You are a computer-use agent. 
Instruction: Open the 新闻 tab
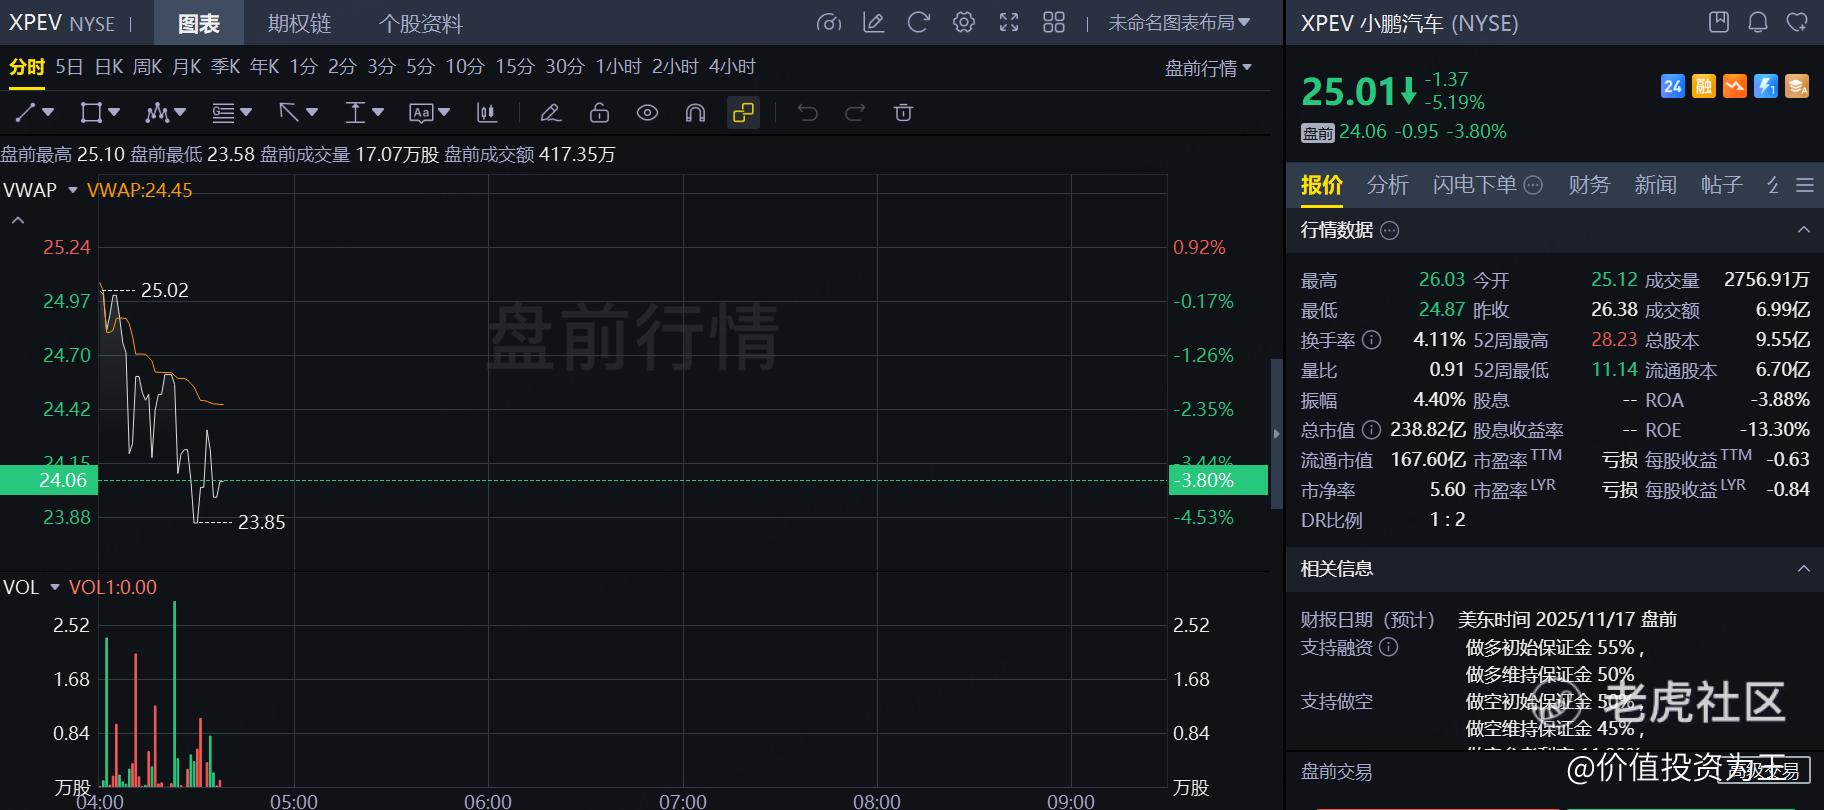(x=1655, y=185)
